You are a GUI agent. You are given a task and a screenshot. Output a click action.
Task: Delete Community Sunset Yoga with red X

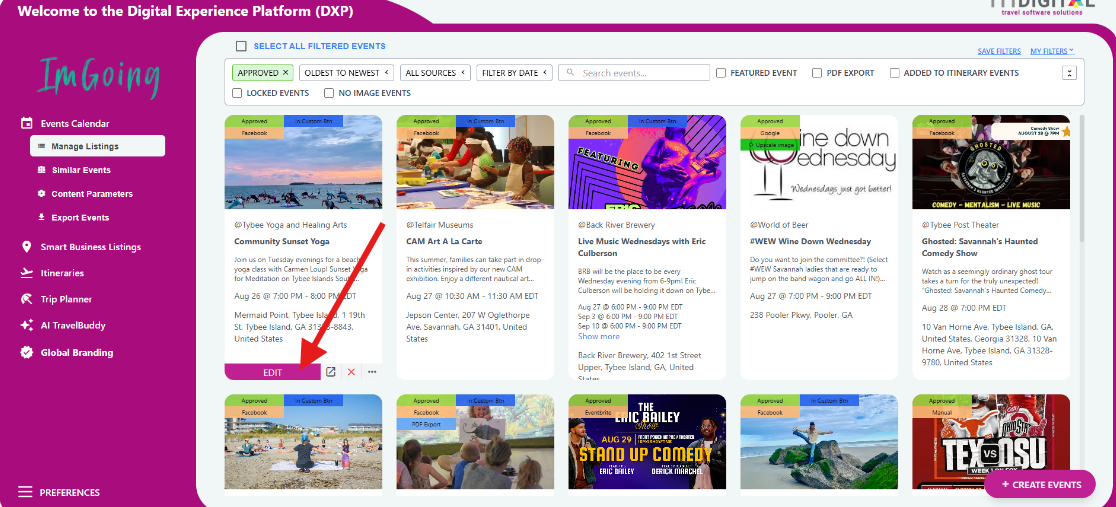(351, 372)
